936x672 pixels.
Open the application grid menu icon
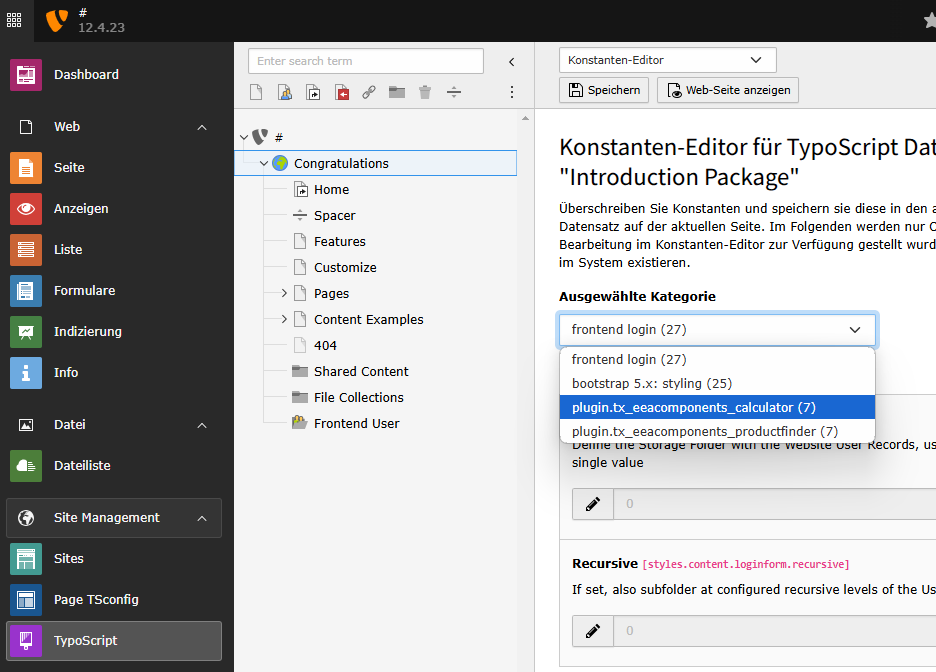click(x=14, y=20)
